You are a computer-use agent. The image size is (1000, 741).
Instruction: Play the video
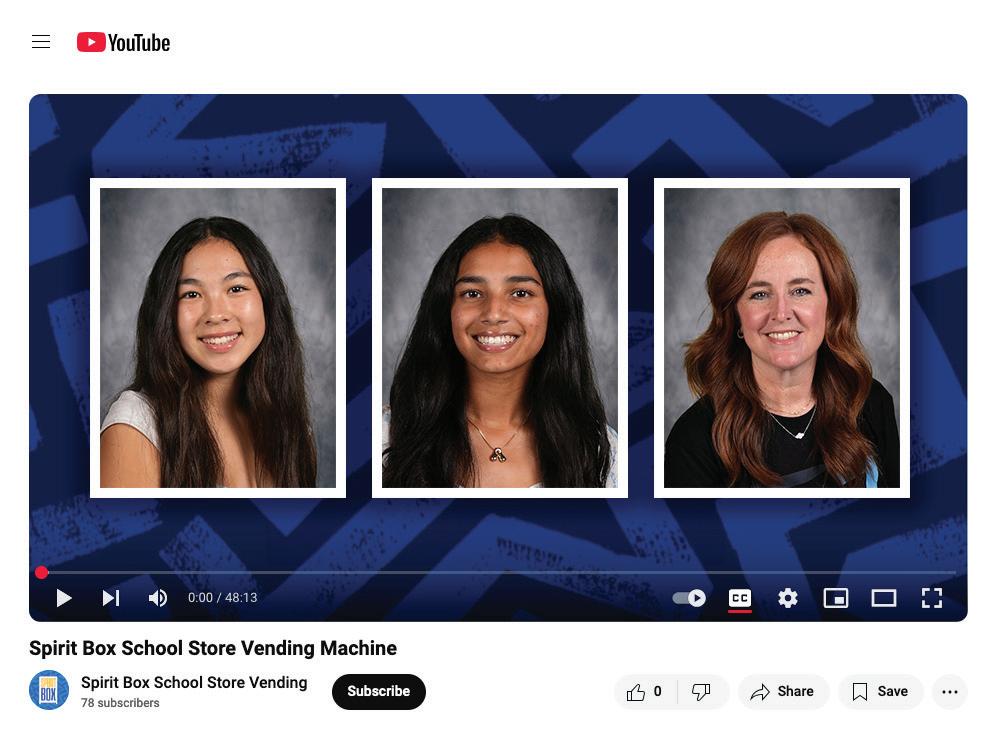pyautogui.click(x=63, y=598)
